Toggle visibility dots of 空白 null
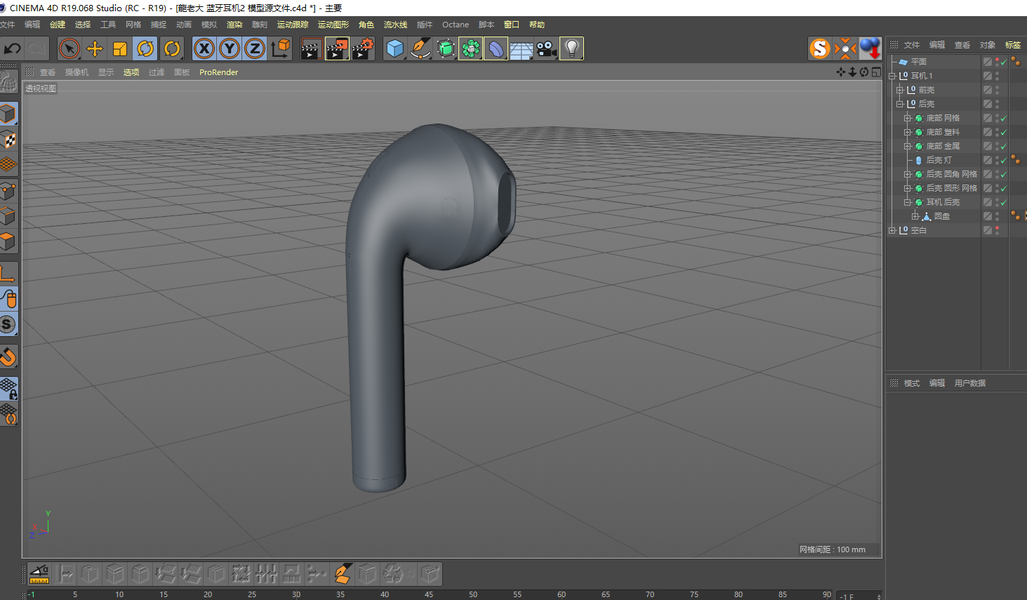Image resolution: width=1027 pixels, height=600 pixels. 997,231
